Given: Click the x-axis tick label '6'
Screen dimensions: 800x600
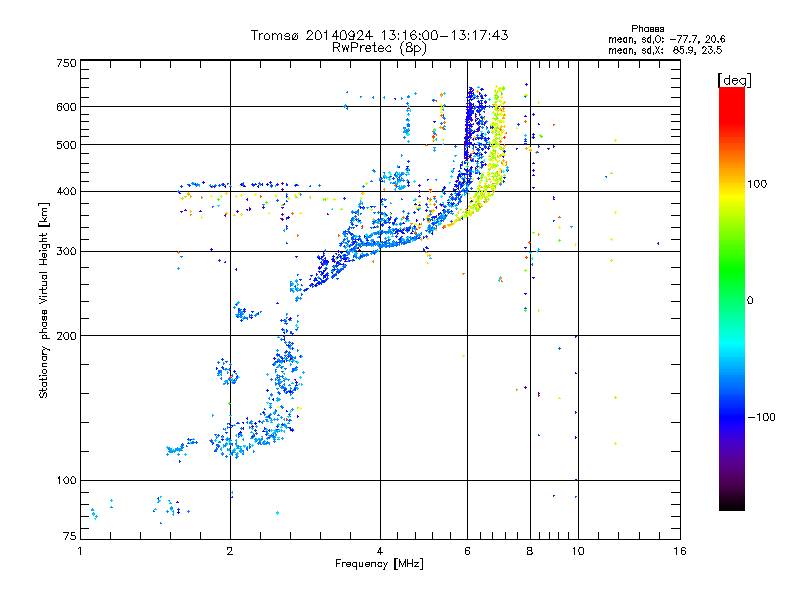Looking at the screenshot, I should click(x=467, y=551).
